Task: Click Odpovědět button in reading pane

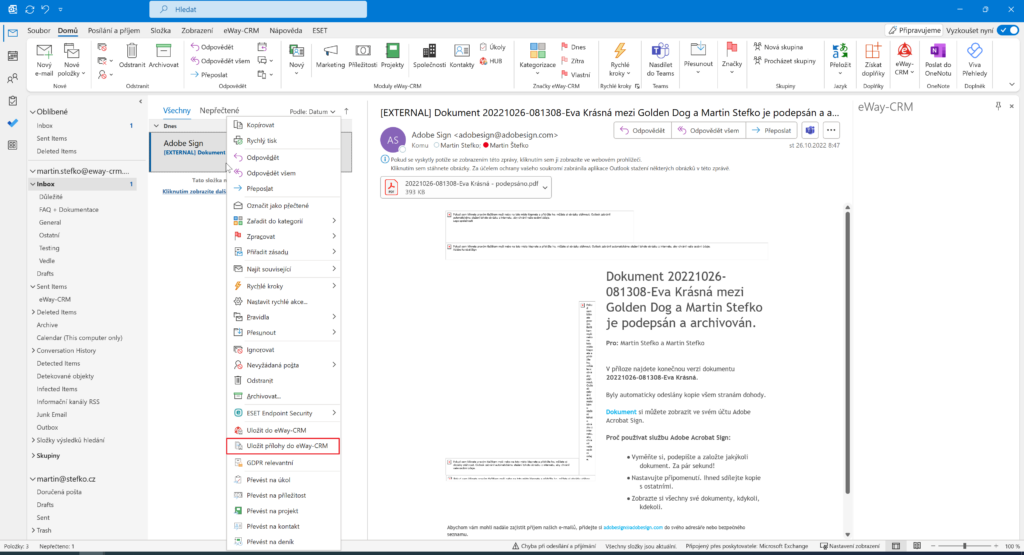Action: (x=643, y=130)
